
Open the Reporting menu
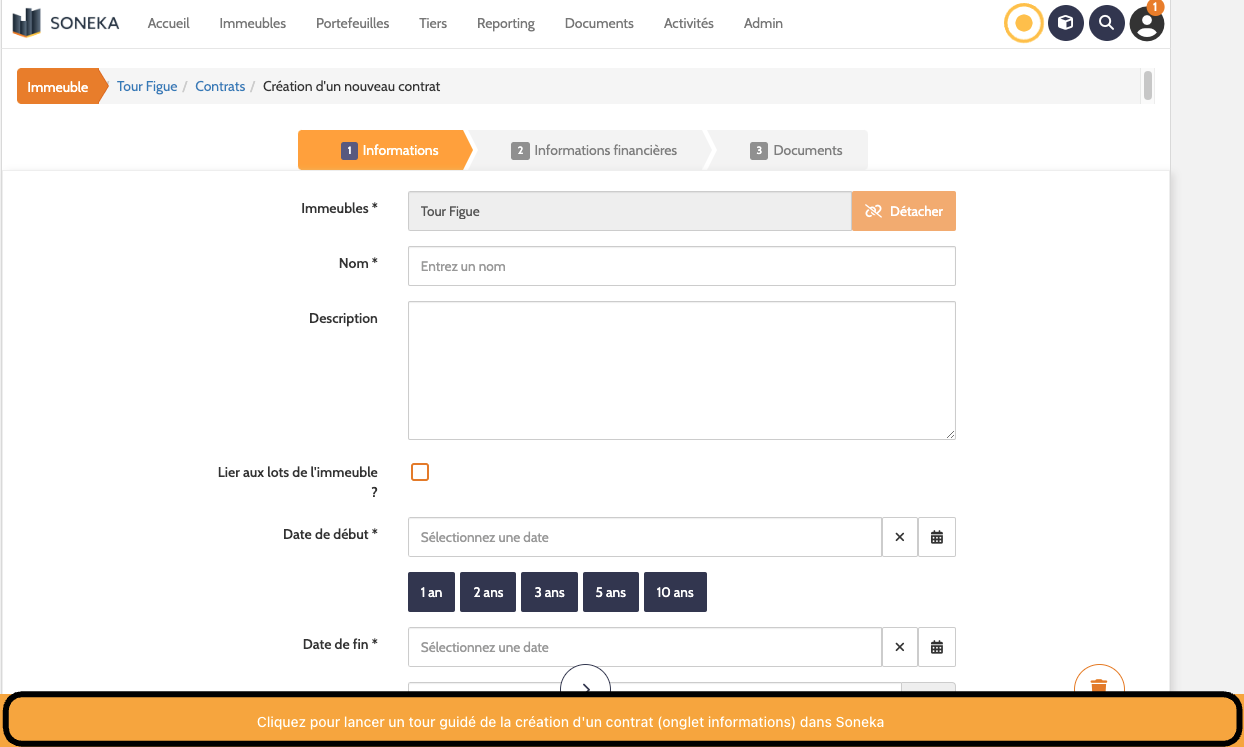tap(506, 23)
